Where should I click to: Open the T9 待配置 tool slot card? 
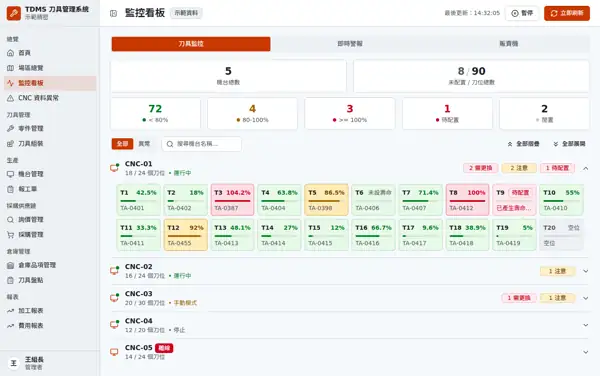point(514,200)
